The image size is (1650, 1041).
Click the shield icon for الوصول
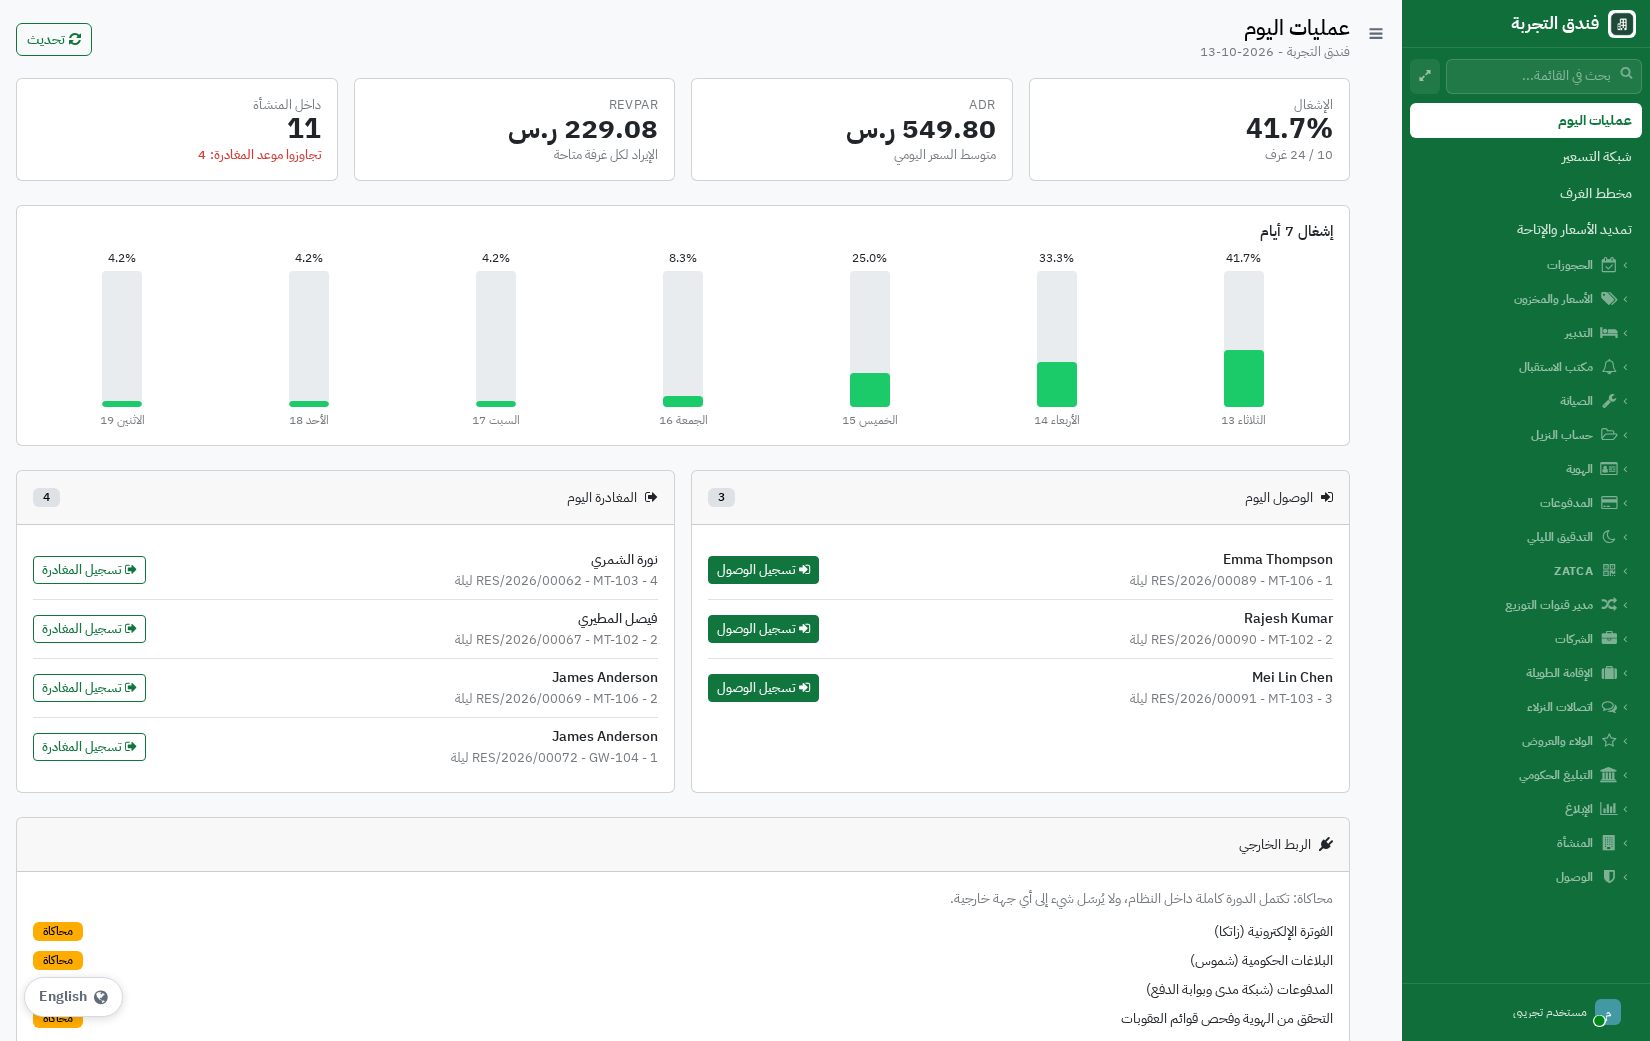click(x=1609, y=877)
